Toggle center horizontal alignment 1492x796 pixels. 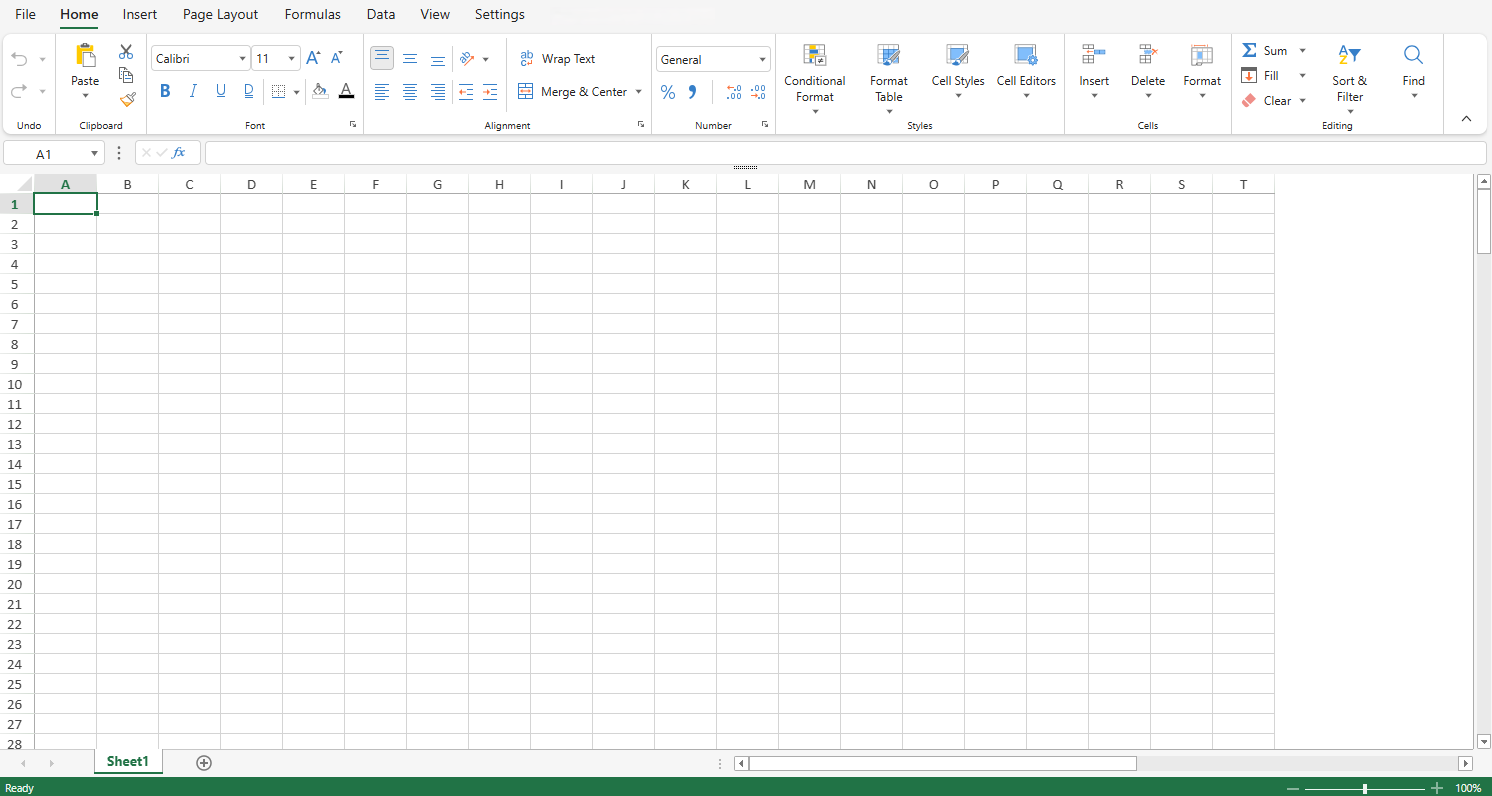click(410, 91)
